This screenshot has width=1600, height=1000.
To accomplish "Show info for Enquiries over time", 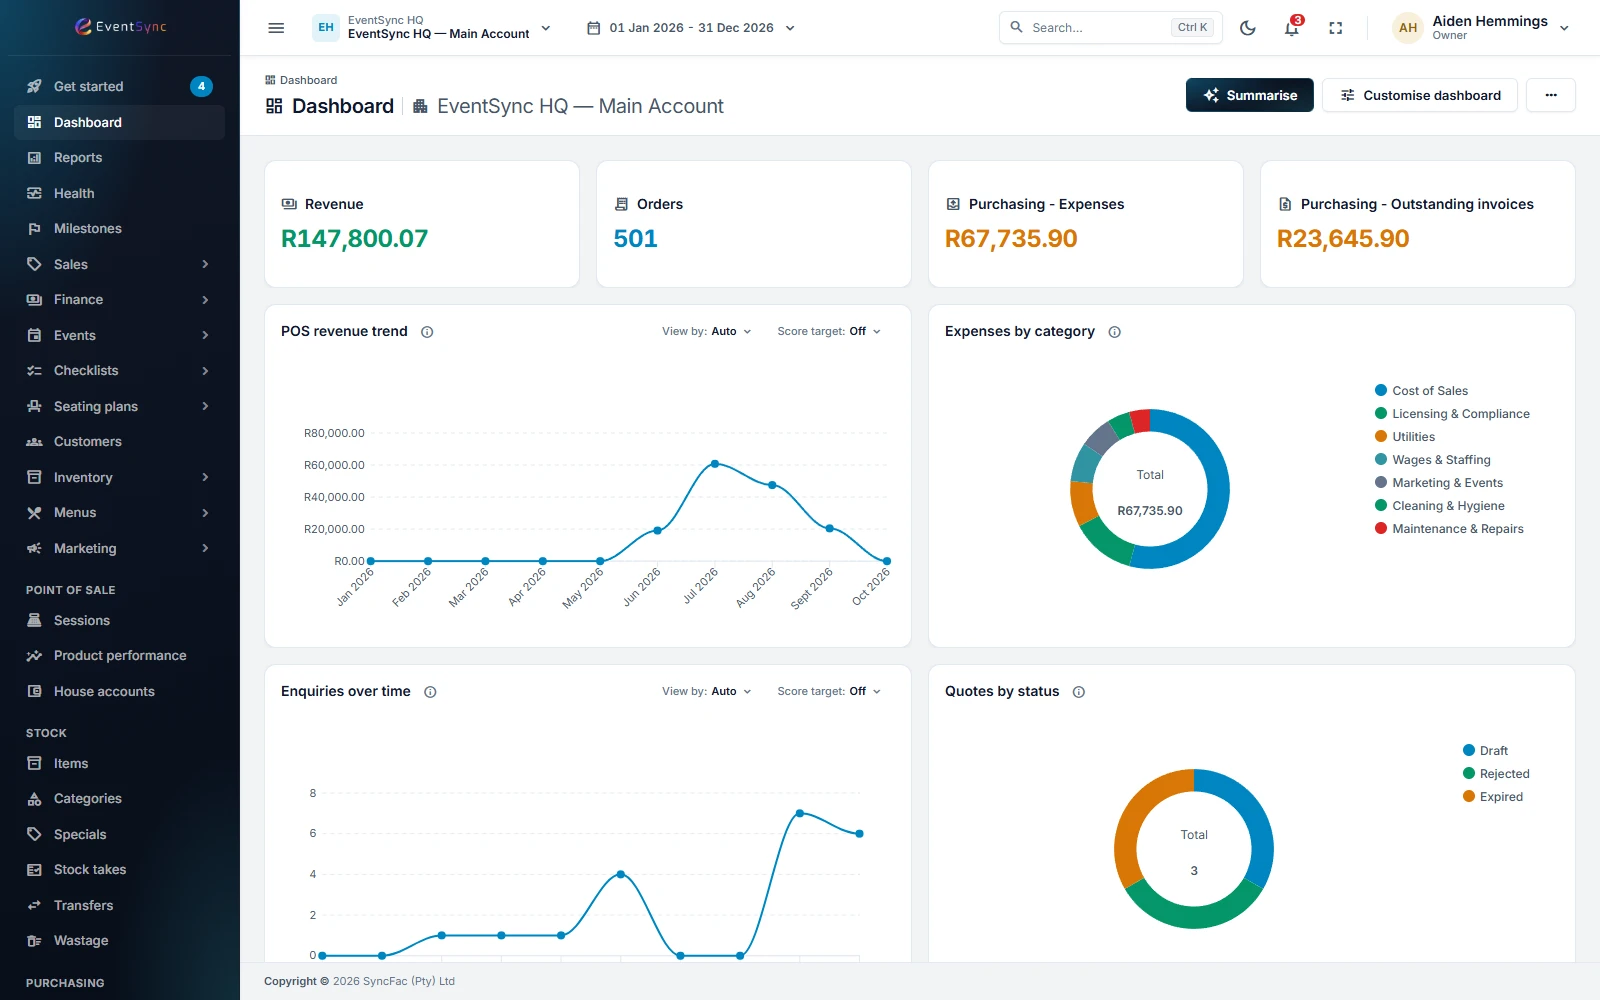I will tap(430, 692).
